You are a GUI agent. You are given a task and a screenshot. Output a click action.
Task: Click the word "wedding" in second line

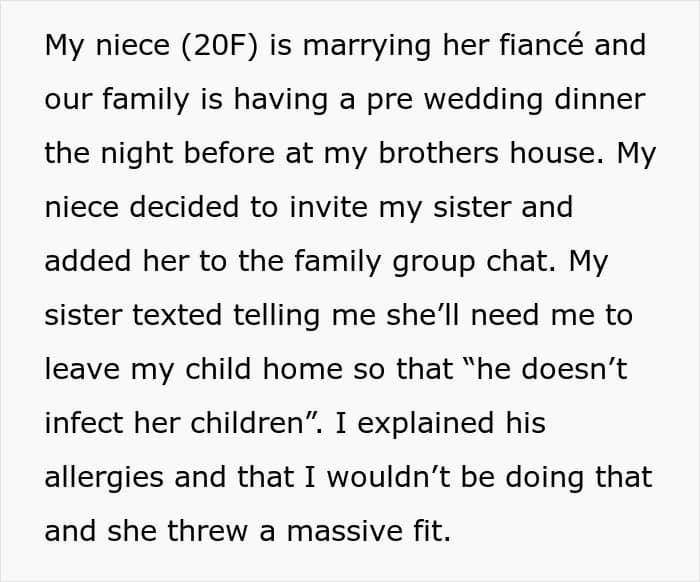[483, 100]
